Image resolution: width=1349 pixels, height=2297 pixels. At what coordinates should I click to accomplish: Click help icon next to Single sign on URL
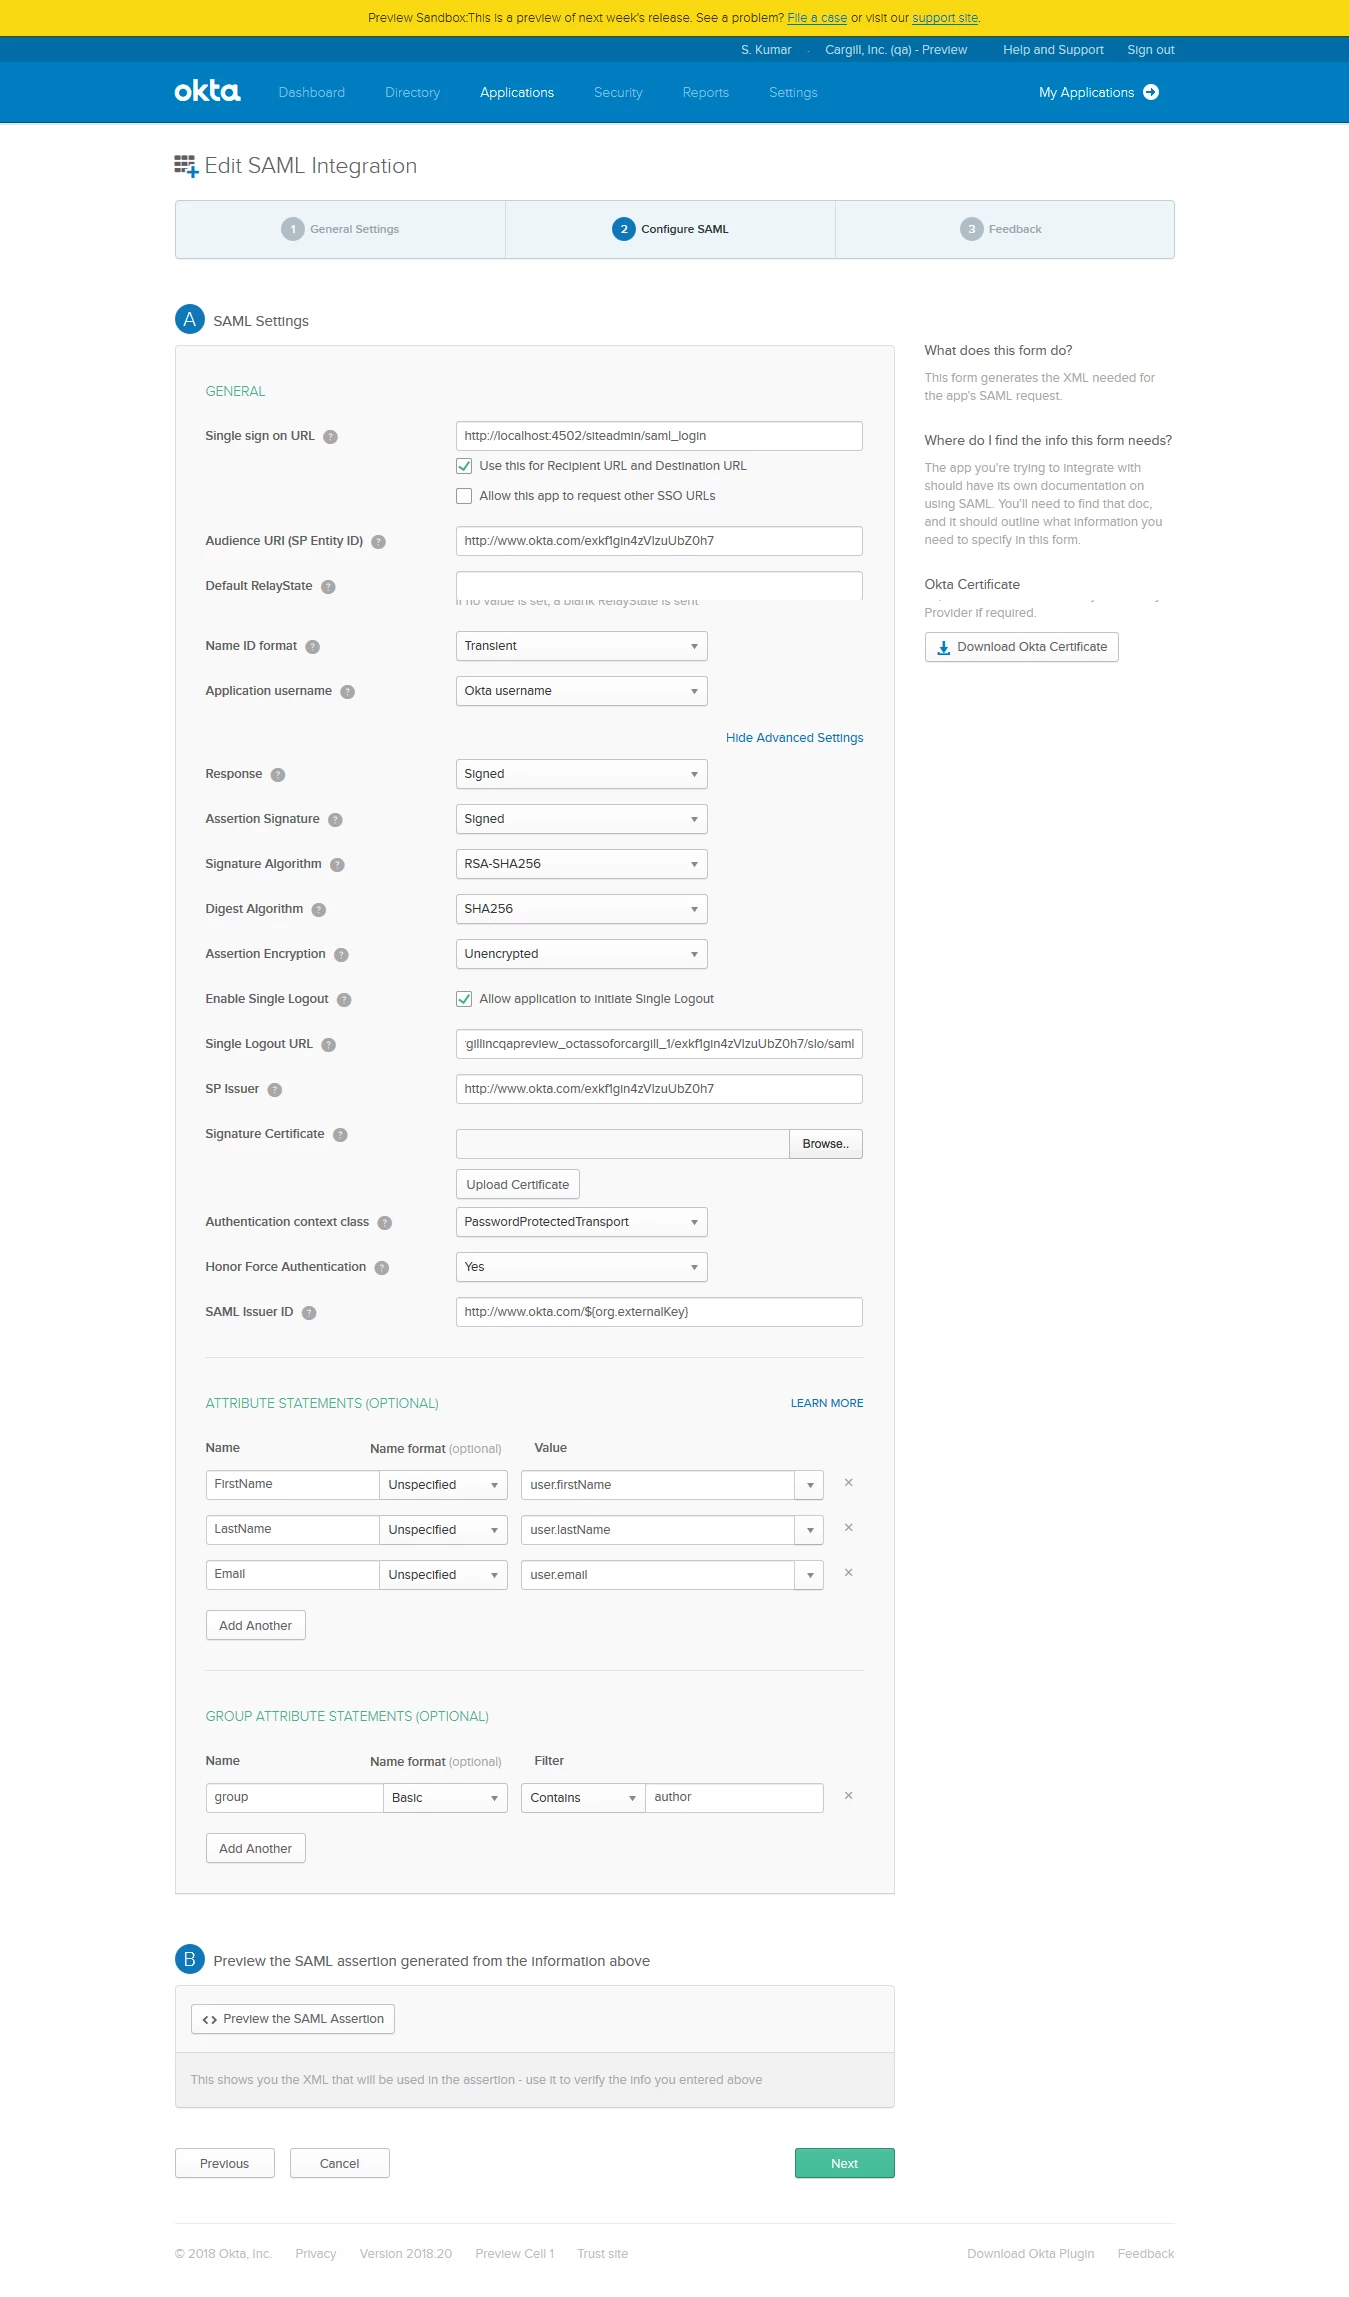click(331, 437)
